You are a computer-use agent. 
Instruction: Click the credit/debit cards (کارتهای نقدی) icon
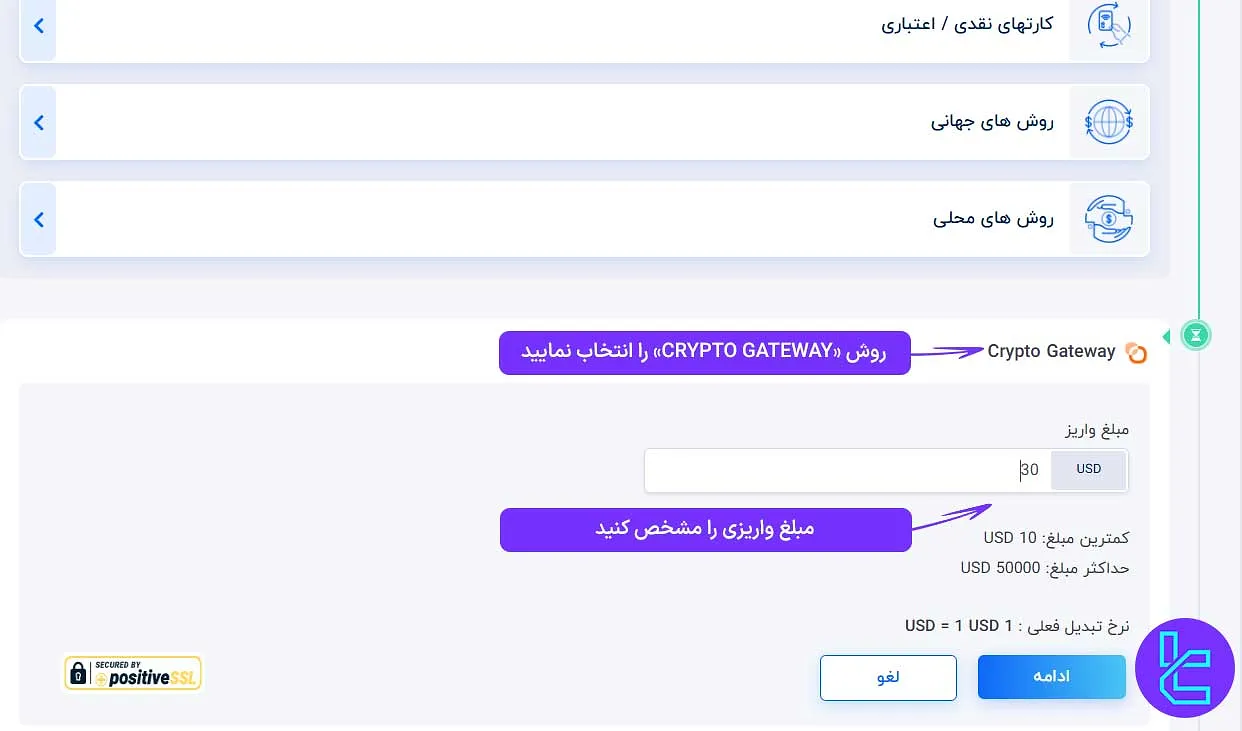tap(1109, 27)
